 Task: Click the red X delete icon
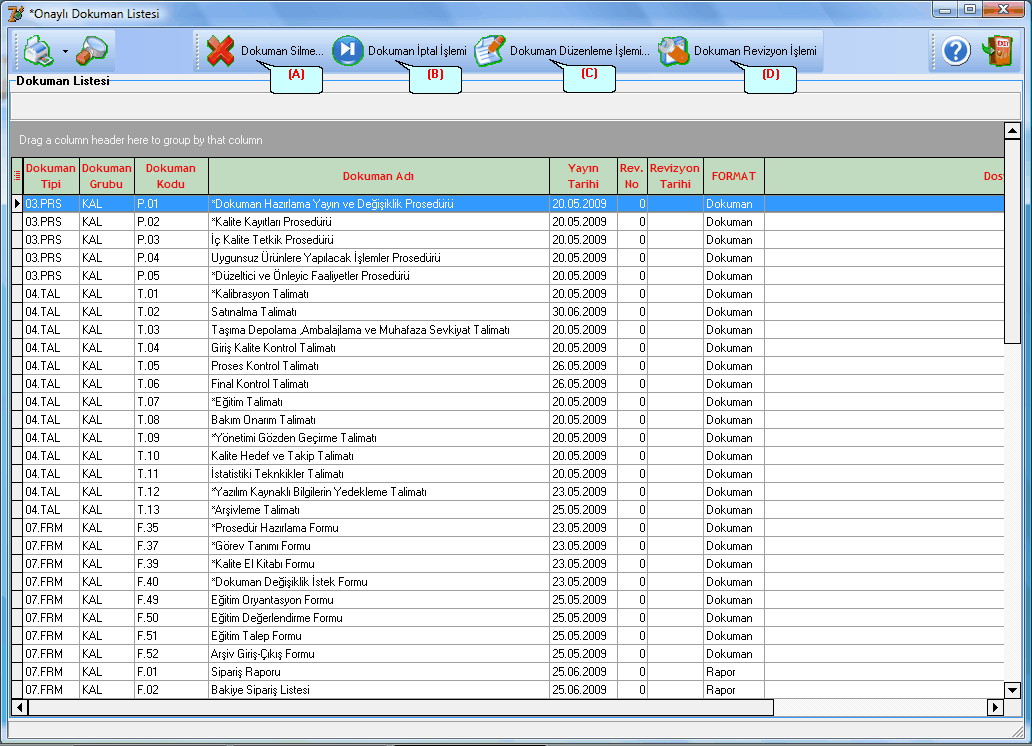220,51
